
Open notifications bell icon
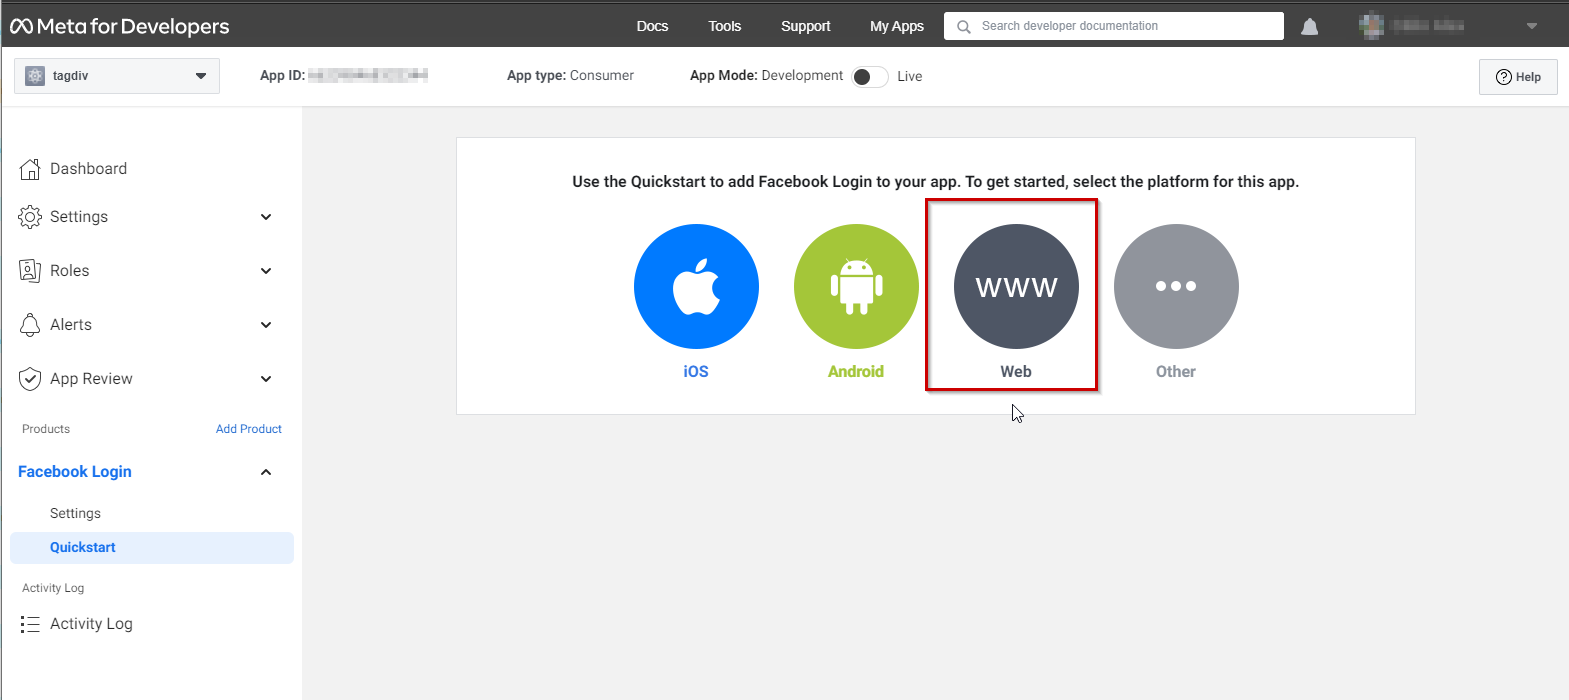(1309, 27)
